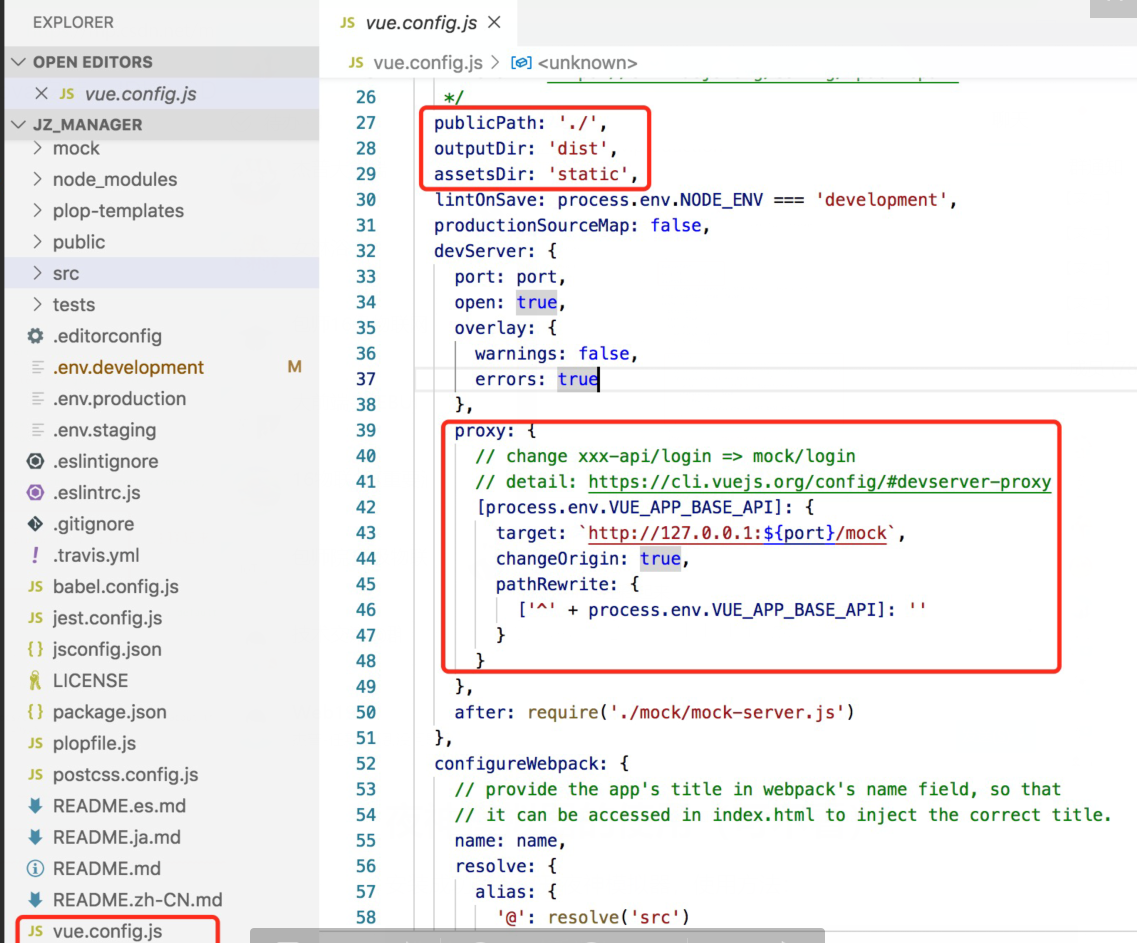Click line number 39 in the gutter
The image size is (1137, 943).
pyautogui.click(x=366, y=430)
